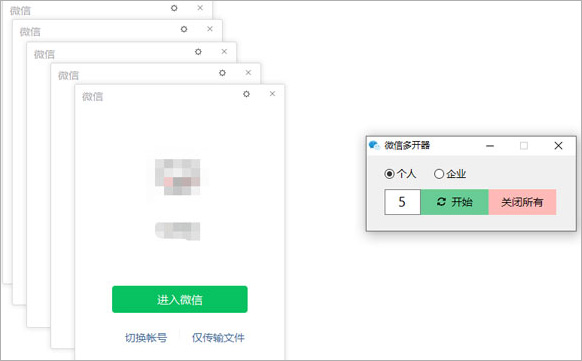The height and width of the screenshot is (361, 582).
Task: Close the third WeChat window from the front
Action: point(224,51)
